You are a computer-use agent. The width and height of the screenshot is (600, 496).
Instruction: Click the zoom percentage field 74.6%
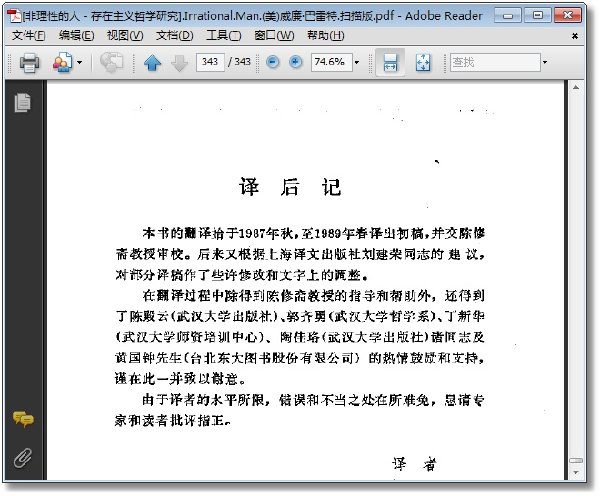point(331,62)
